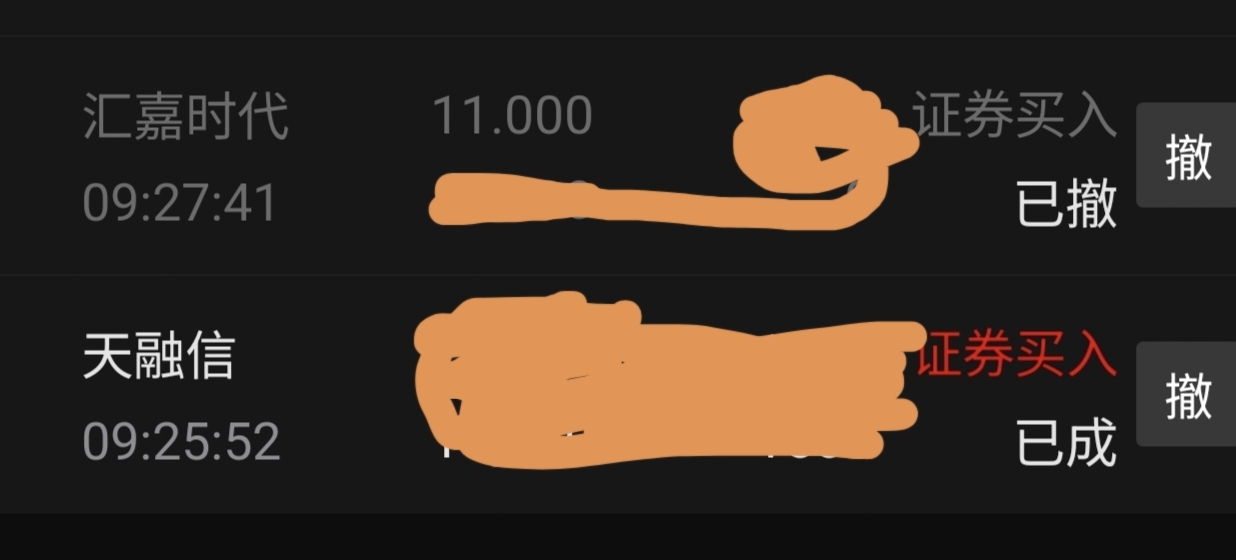Tap the 撤 button for 汇嘉时代 order

point(1186,155)
